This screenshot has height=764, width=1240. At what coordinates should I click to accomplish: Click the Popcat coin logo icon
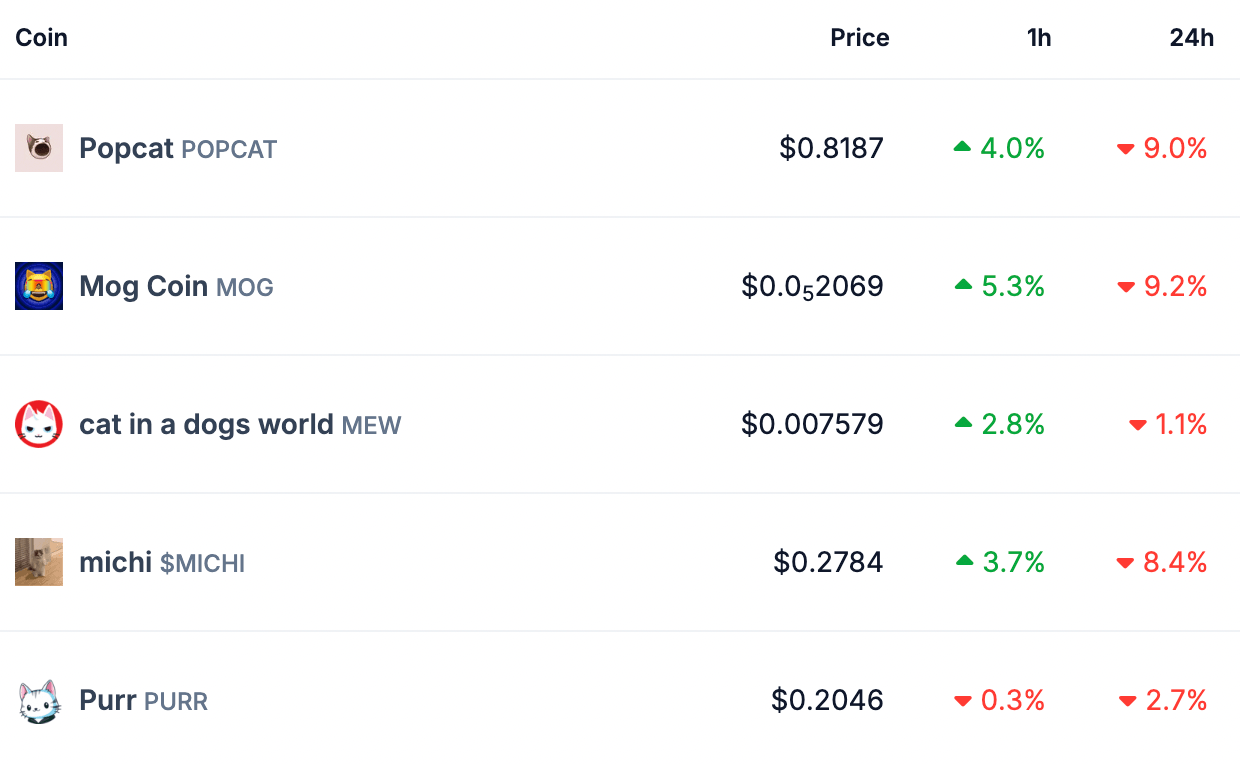point(39,148)
